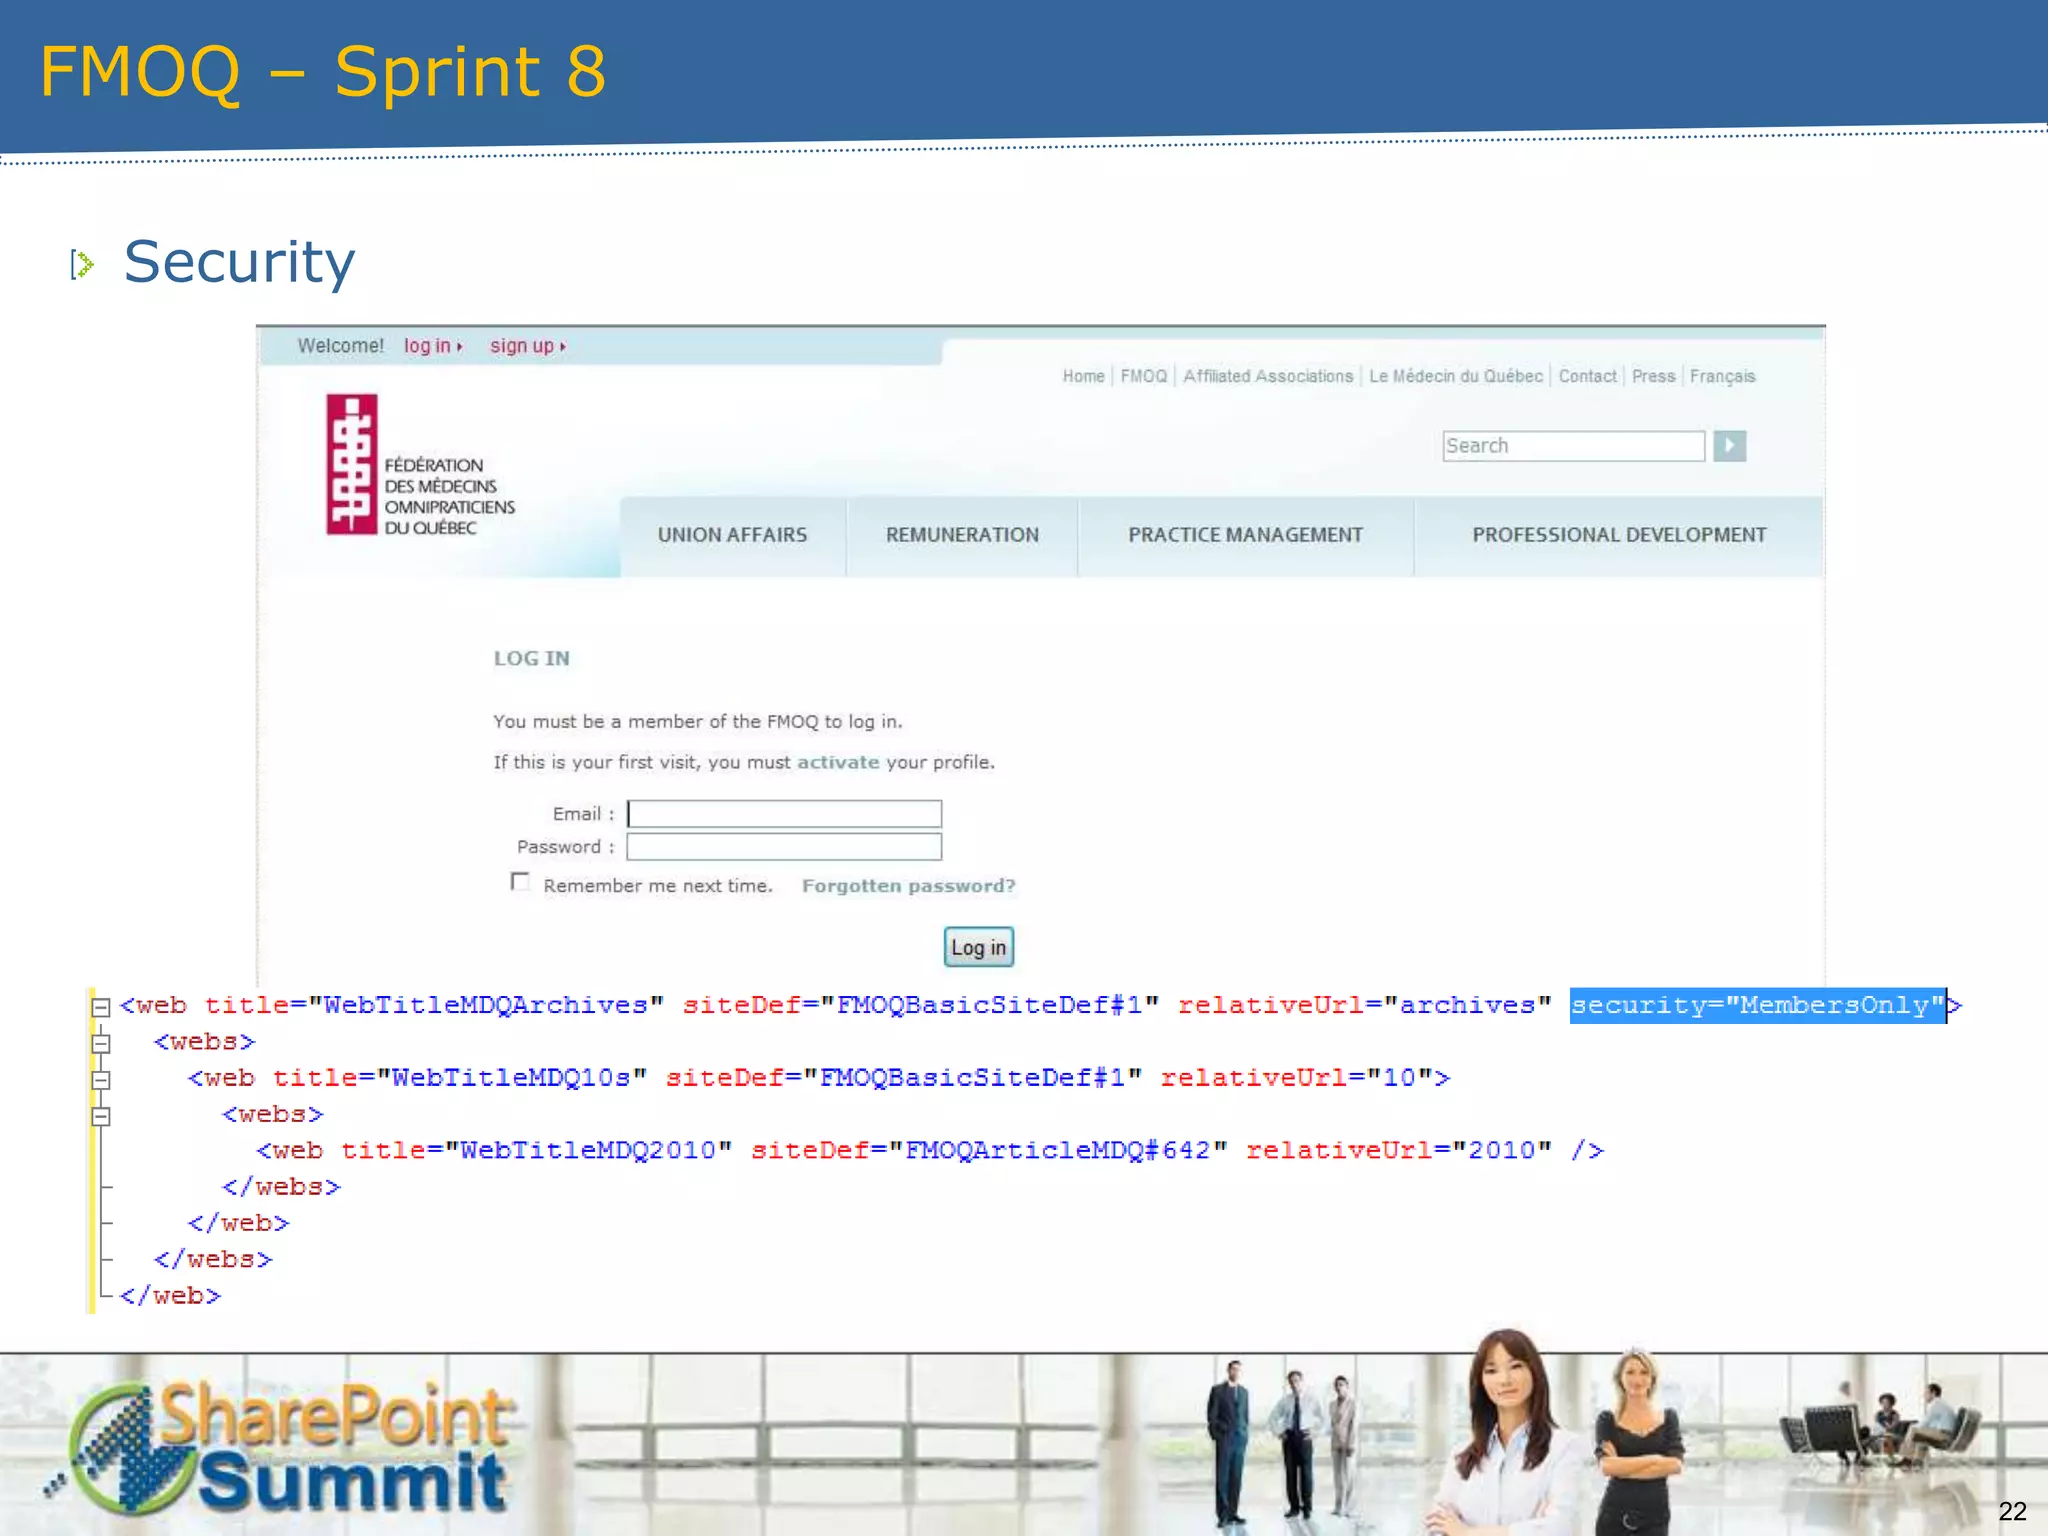
Task: Click the highlighted security="MembersOnly" attribute
Action: pos(1757,1005)
